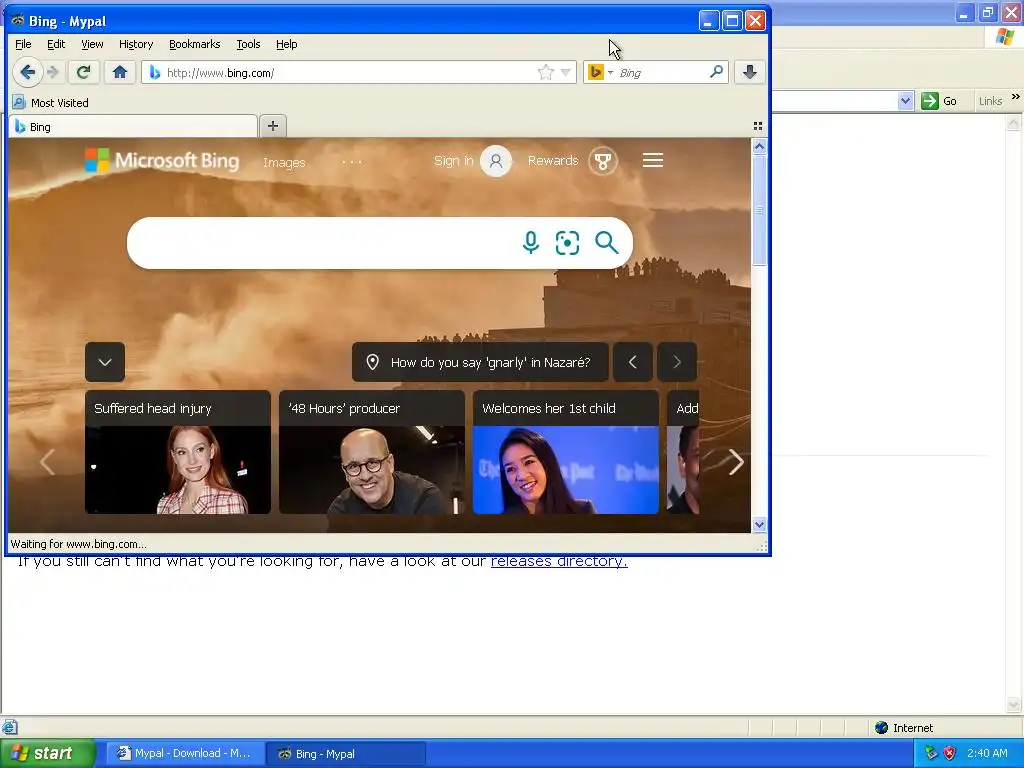Click the Bing - Mypal taskbar button
This screenshot has height=768, width=1024.
click(346, 754)
